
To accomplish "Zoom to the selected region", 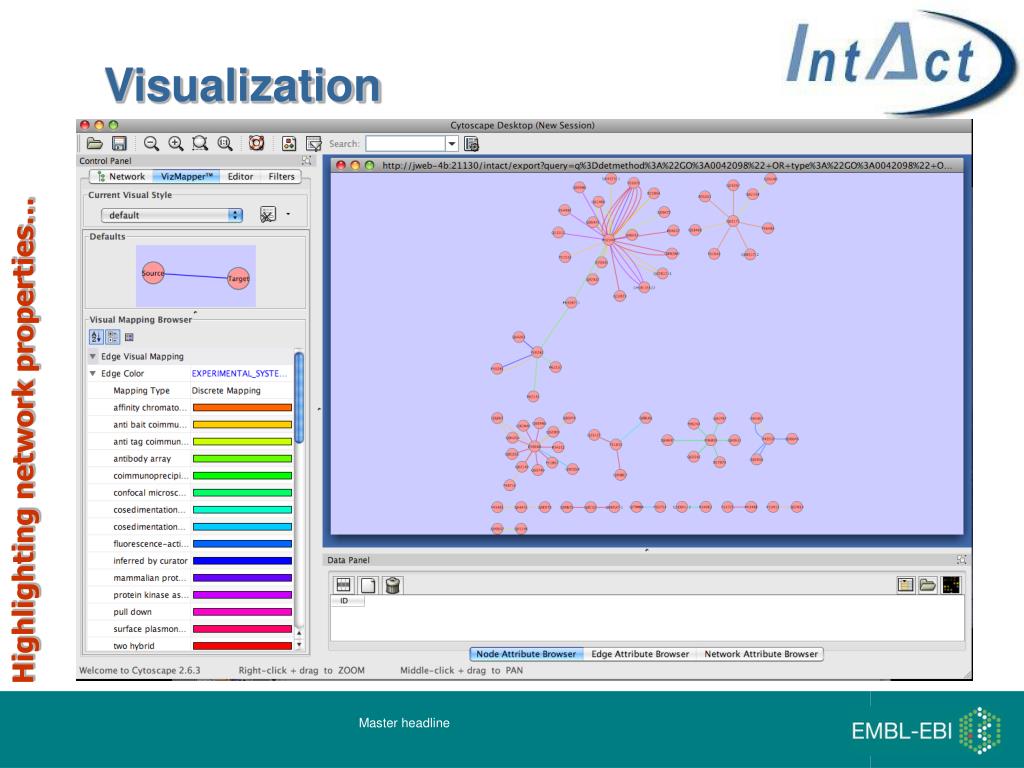I will click(200, 144).
